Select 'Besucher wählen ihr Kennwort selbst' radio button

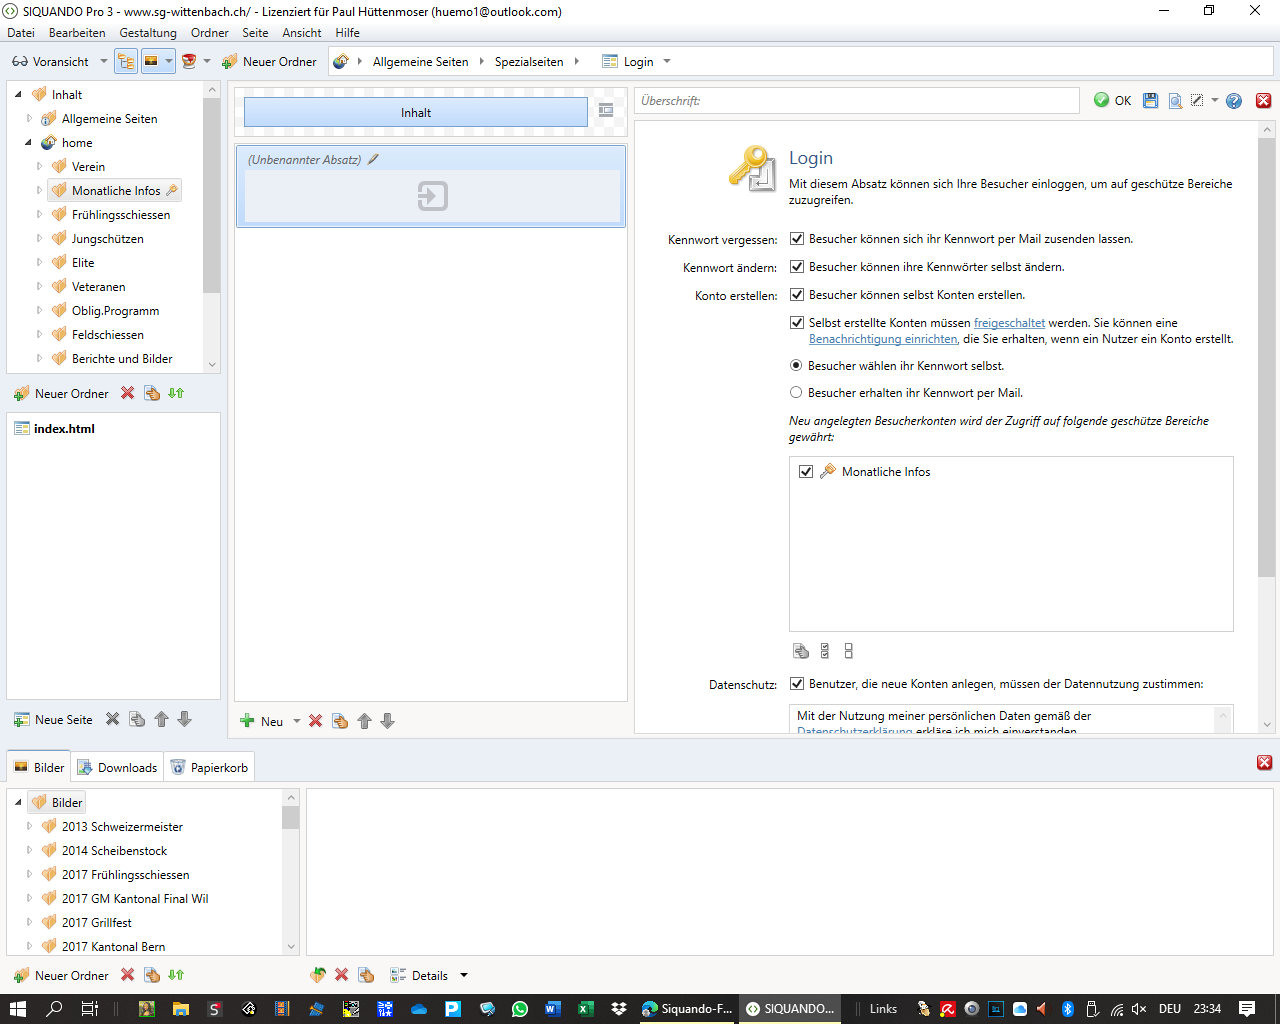point(796,366)
